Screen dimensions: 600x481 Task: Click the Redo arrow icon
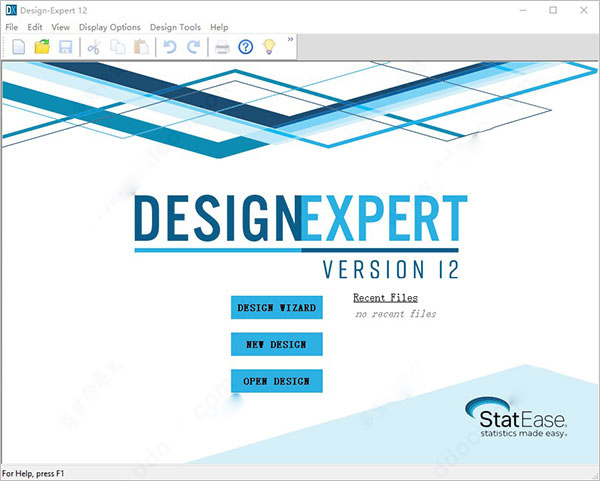(x=193, y=47)
